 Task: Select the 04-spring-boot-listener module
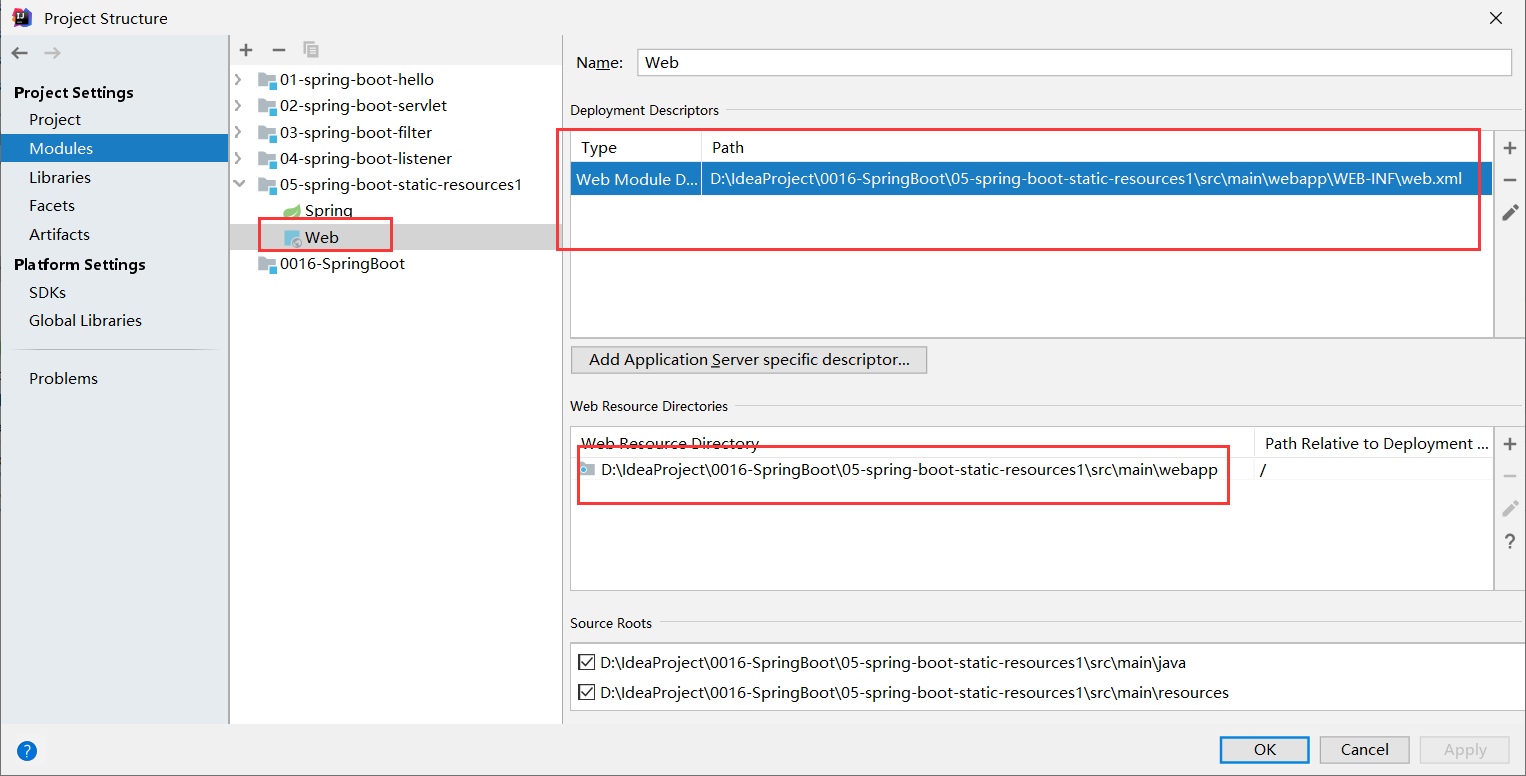click(366, 158)
